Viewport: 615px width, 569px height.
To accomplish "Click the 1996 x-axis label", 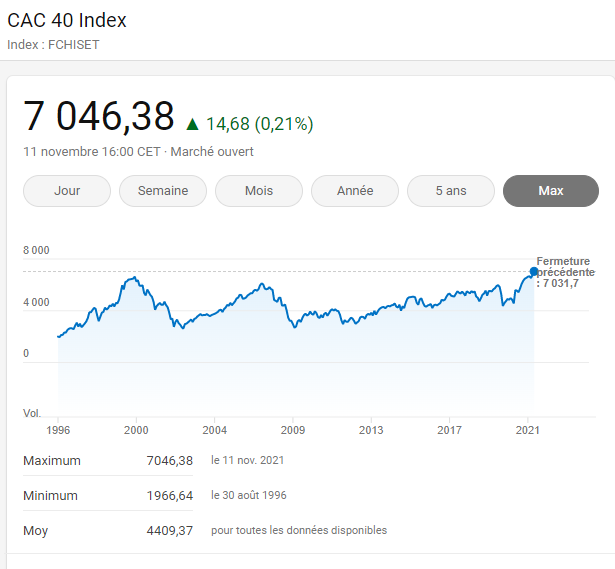I will coord(58,430).
